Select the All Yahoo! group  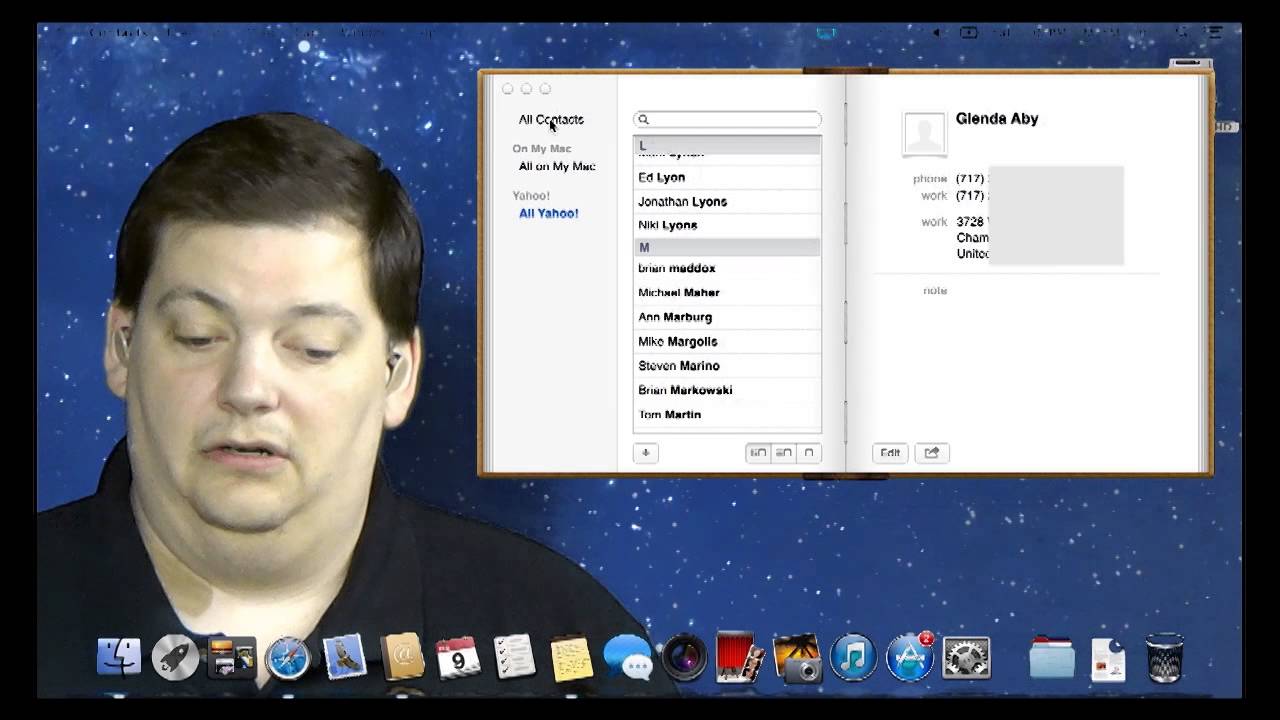tap(548, 213)
